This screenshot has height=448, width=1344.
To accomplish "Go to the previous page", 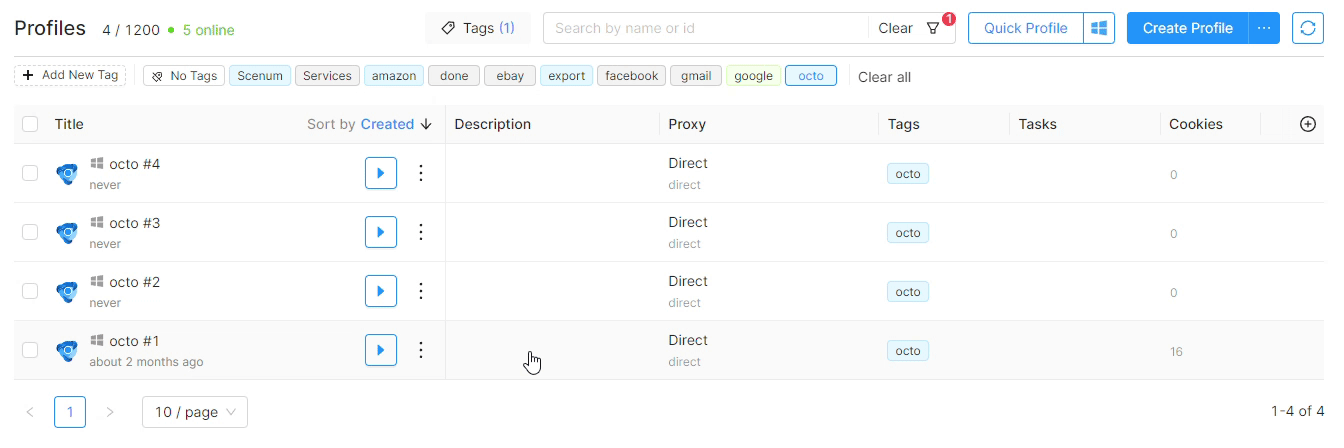I will [30, 412].
